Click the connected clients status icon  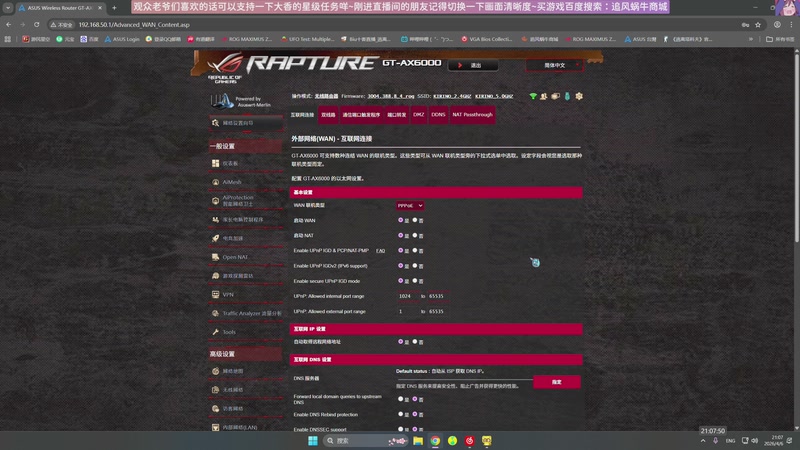click(544, 96)
